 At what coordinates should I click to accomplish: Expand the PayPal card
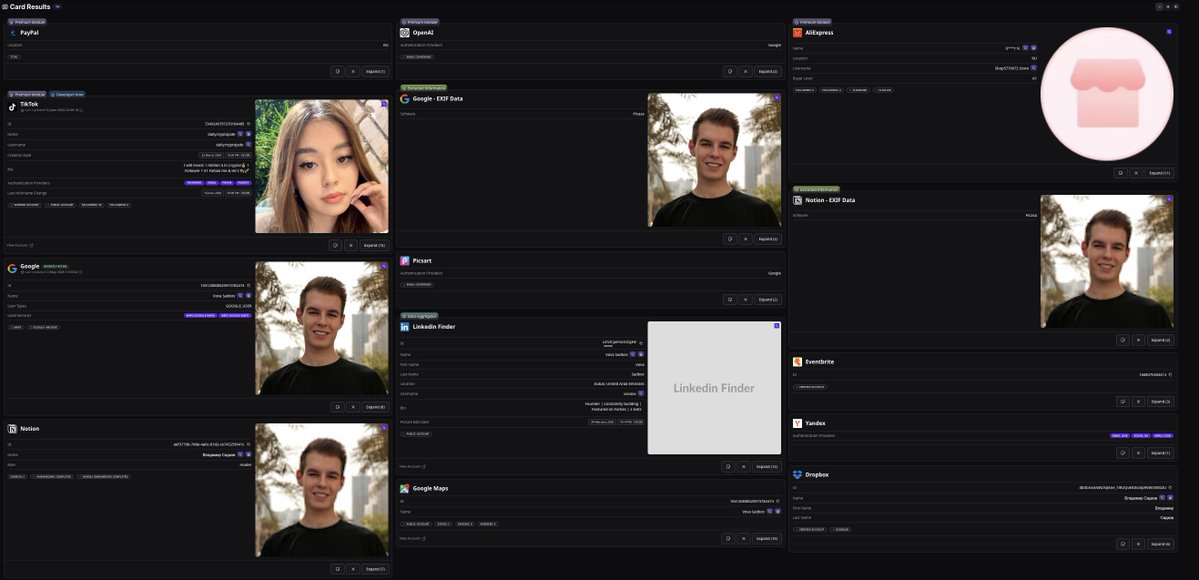376,71
